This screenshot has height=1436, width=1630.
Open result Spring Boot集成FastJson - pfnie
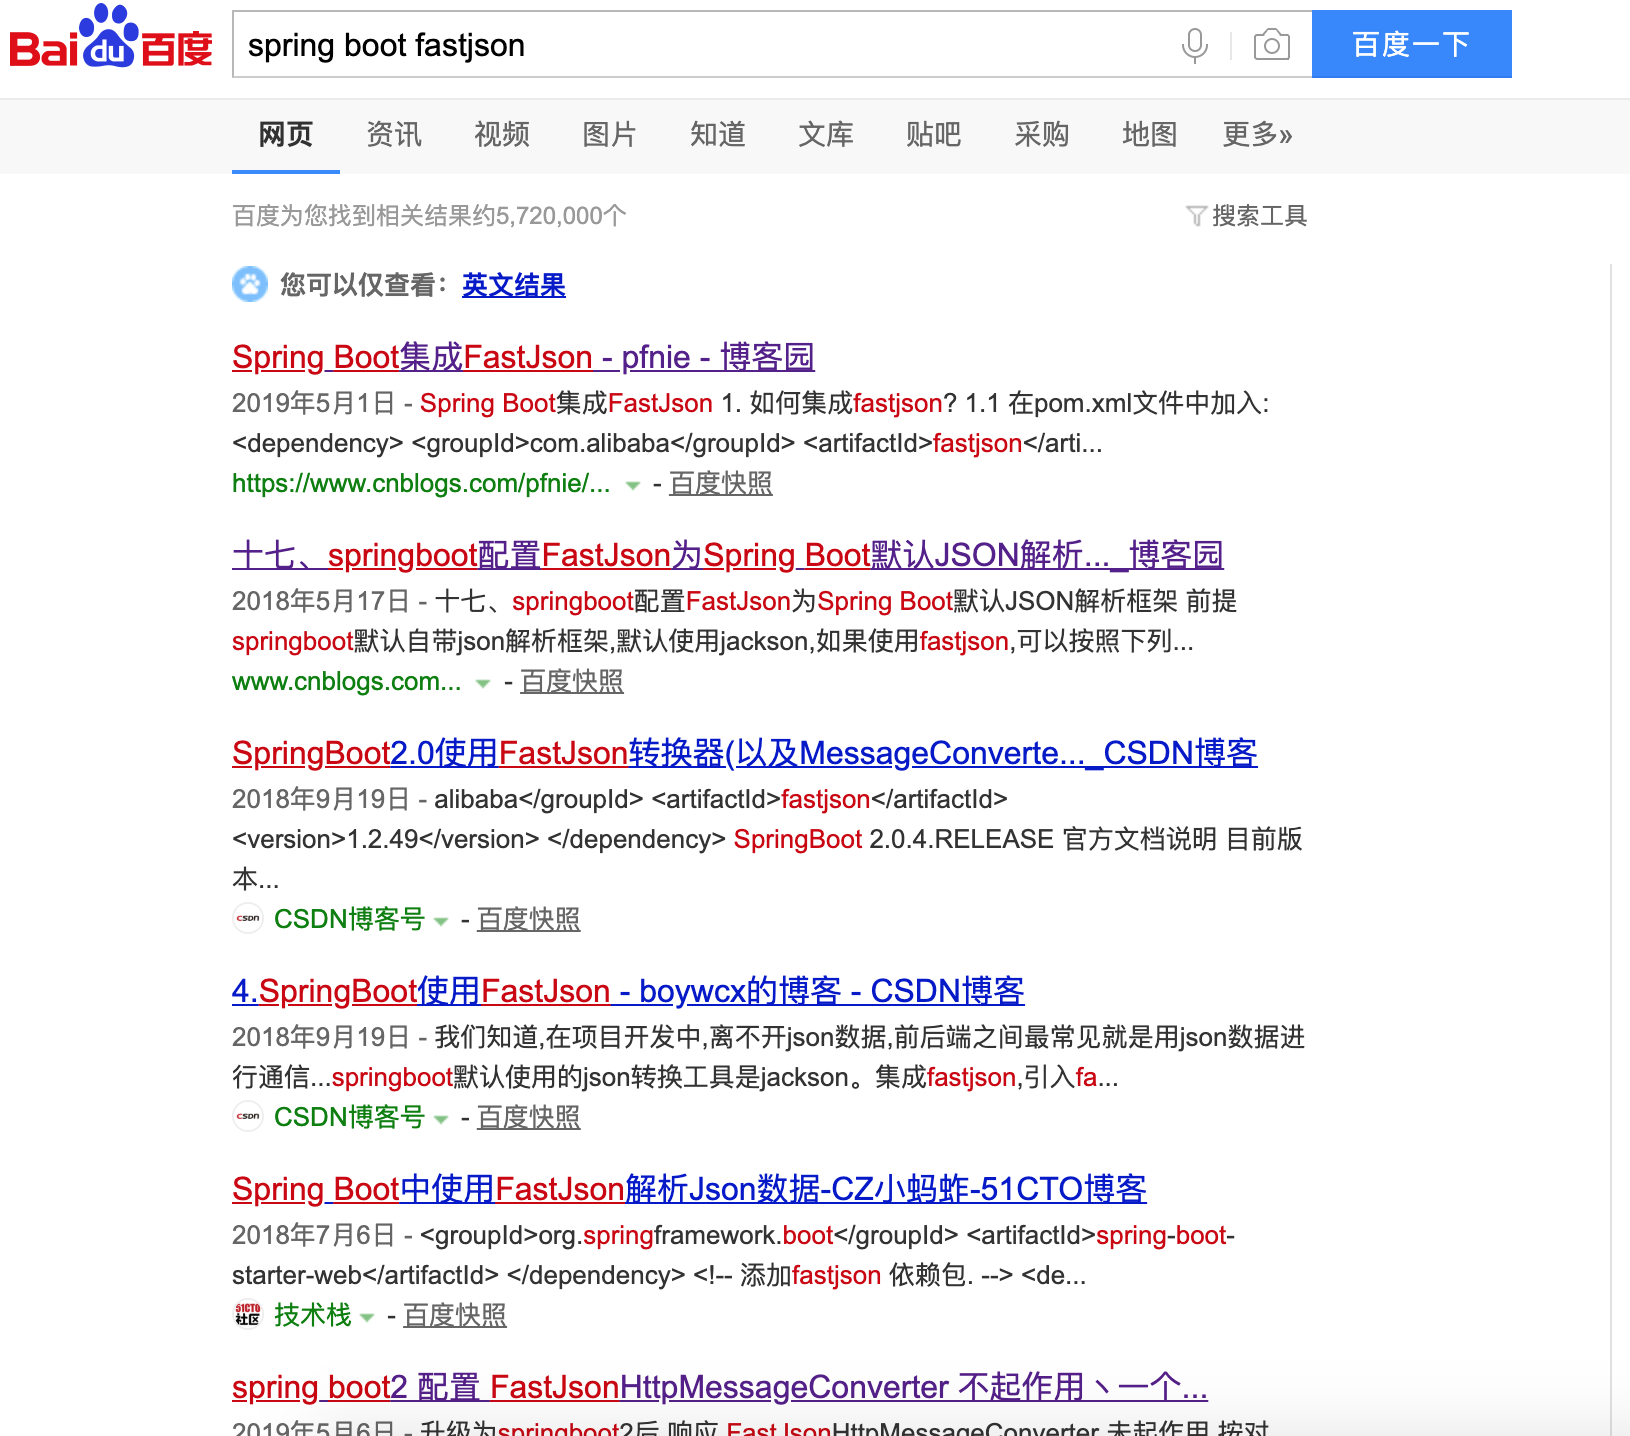pos(523,357)
